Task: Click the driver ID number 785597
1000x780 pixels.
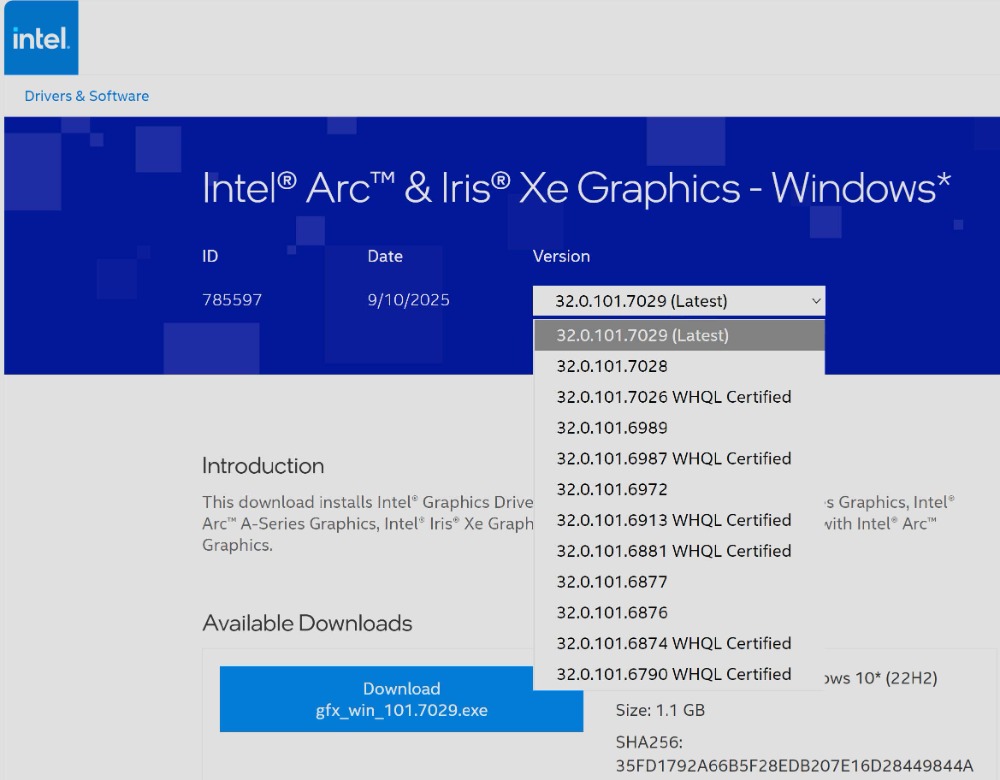Action: click(232, 300)
